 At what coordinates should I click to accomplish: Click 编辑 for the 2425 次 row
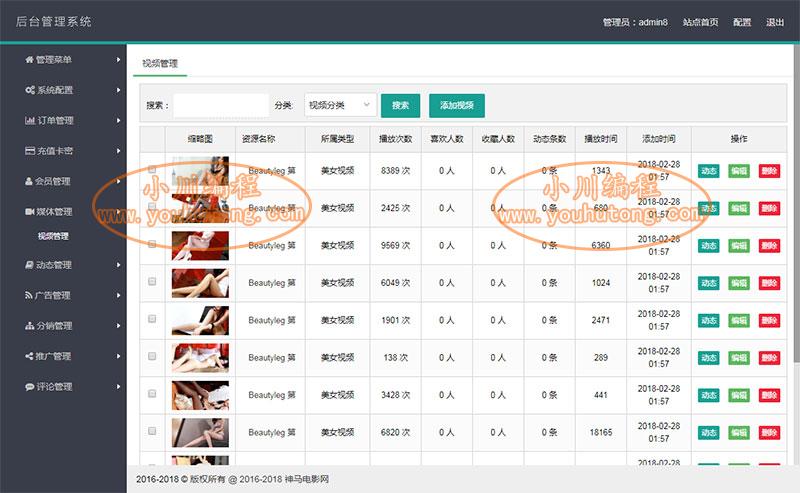(739, 208)
